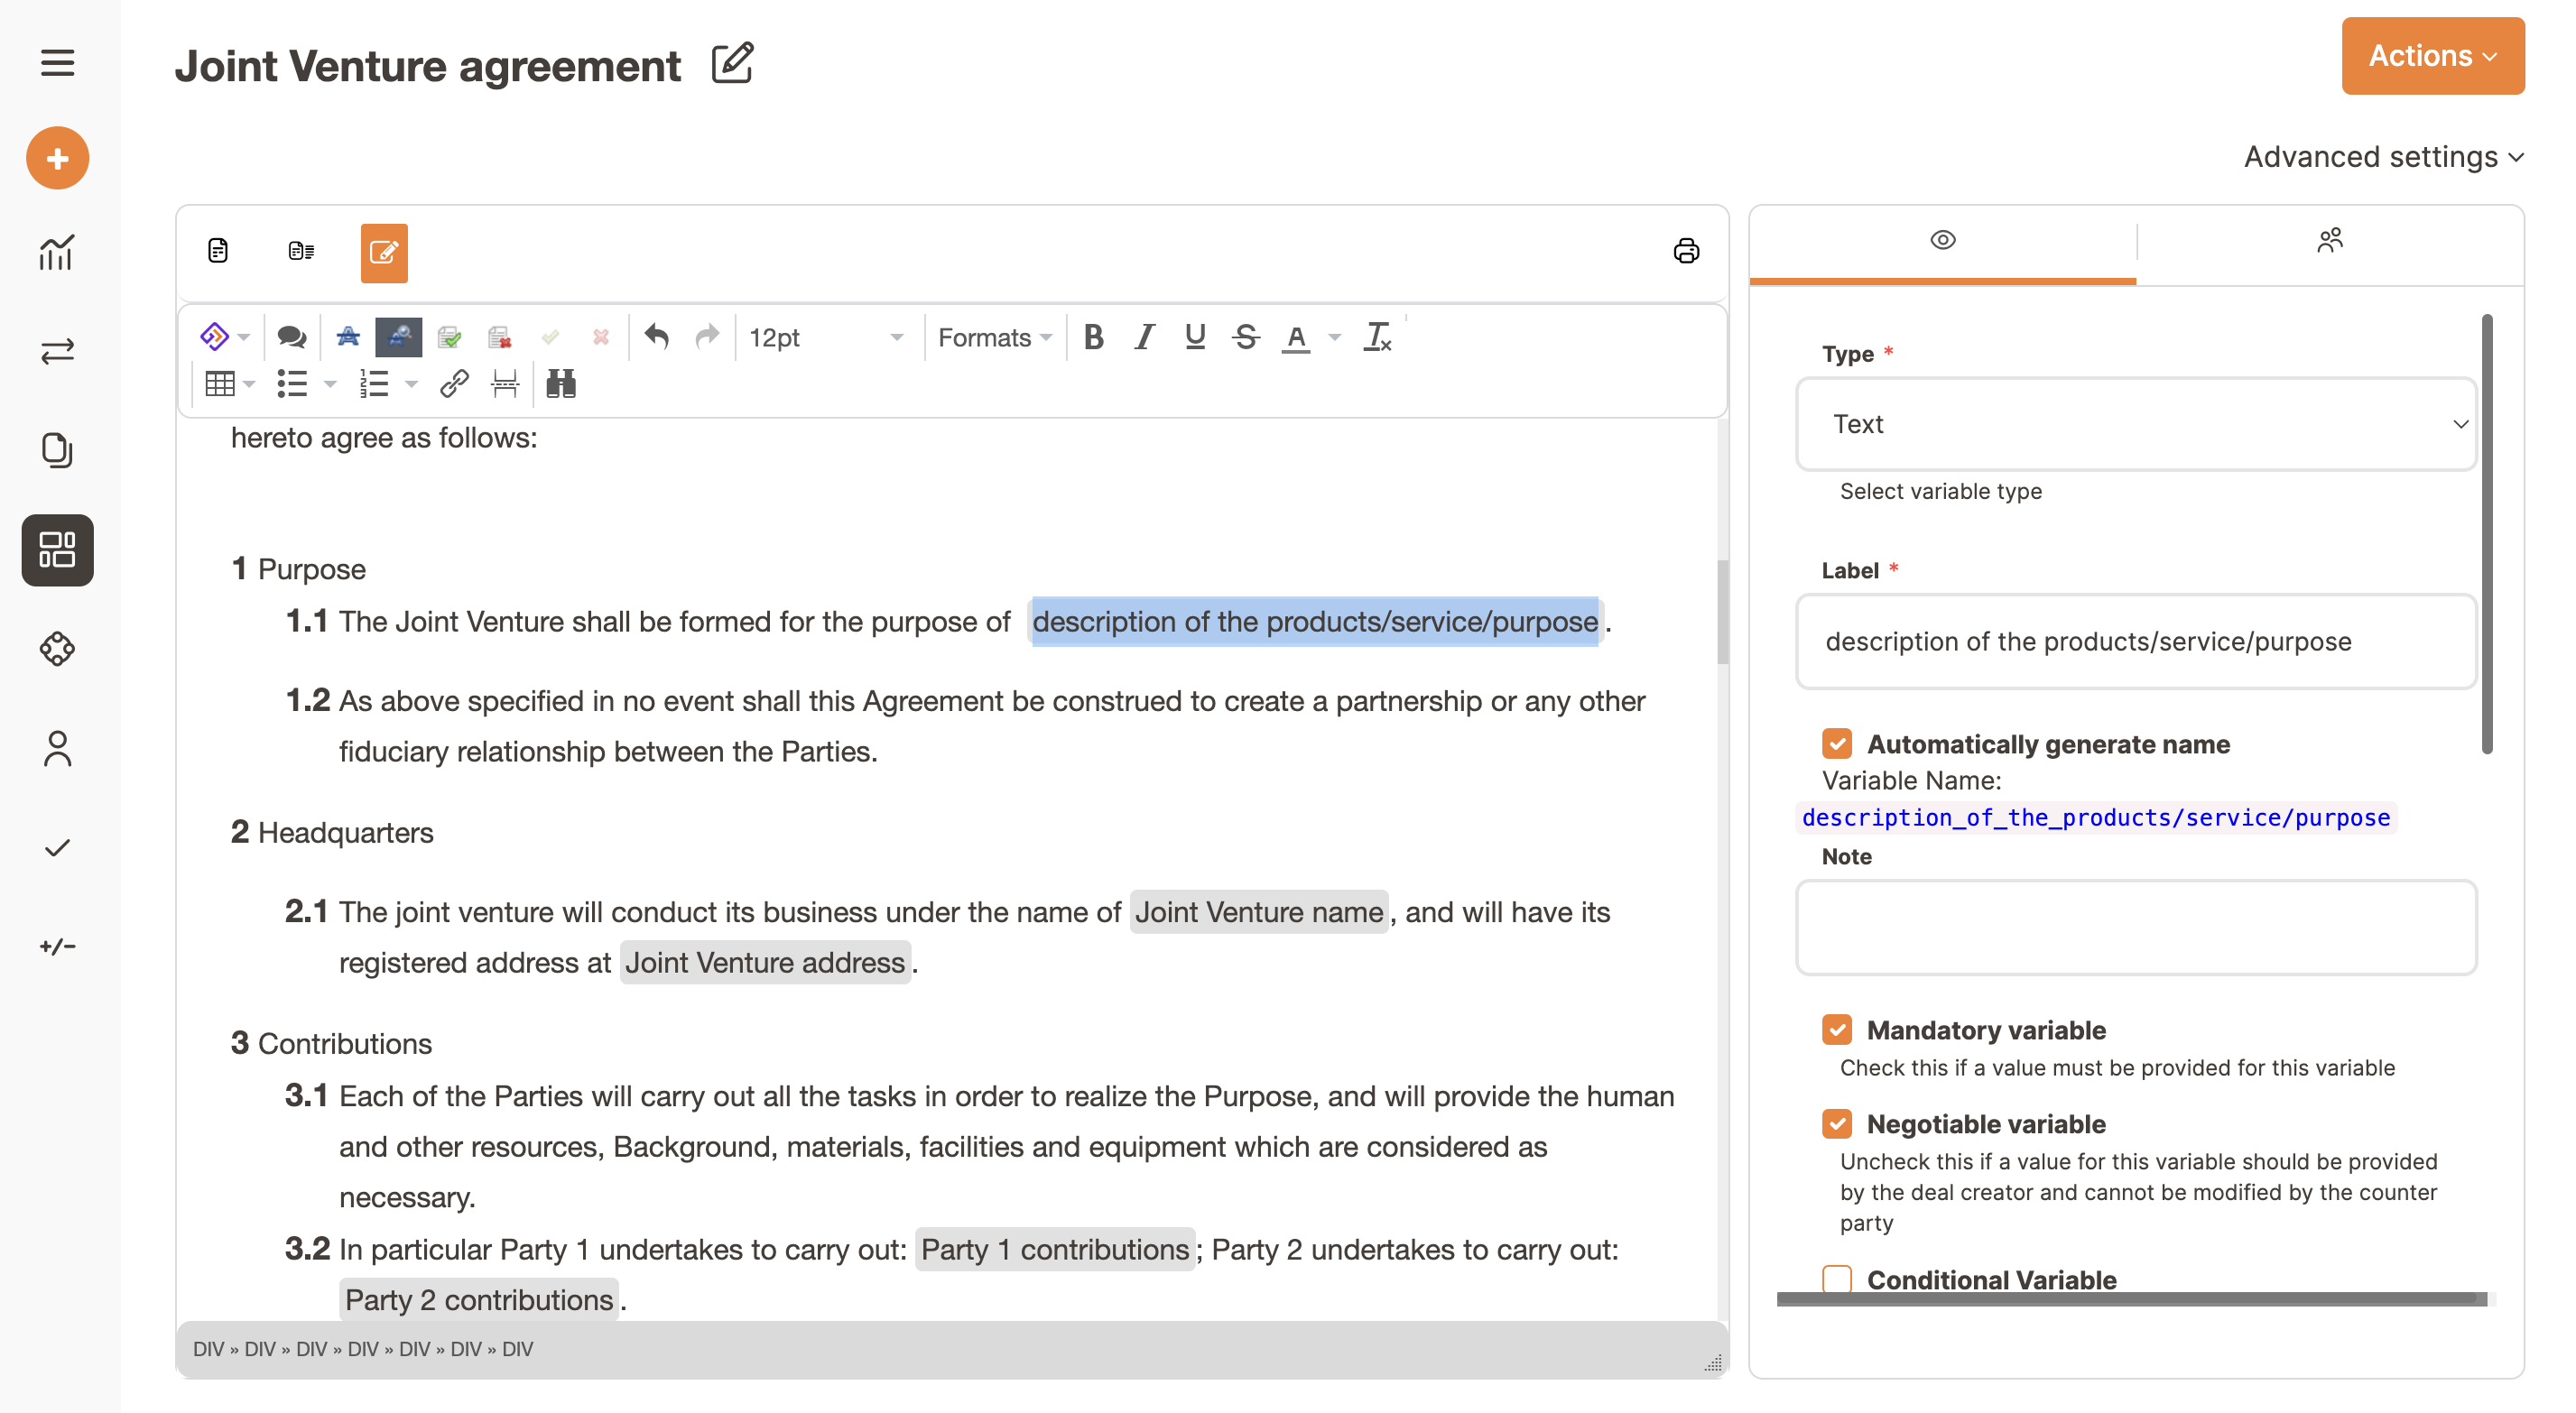Click the DIV element path breadcrumb
Viewport: 2576px width, 1413px height.
[x=363, y=1349]
